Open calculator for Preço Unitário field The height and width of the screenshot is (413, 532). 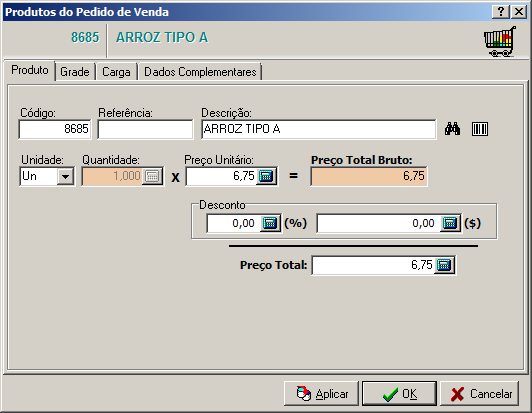(266, 176)
